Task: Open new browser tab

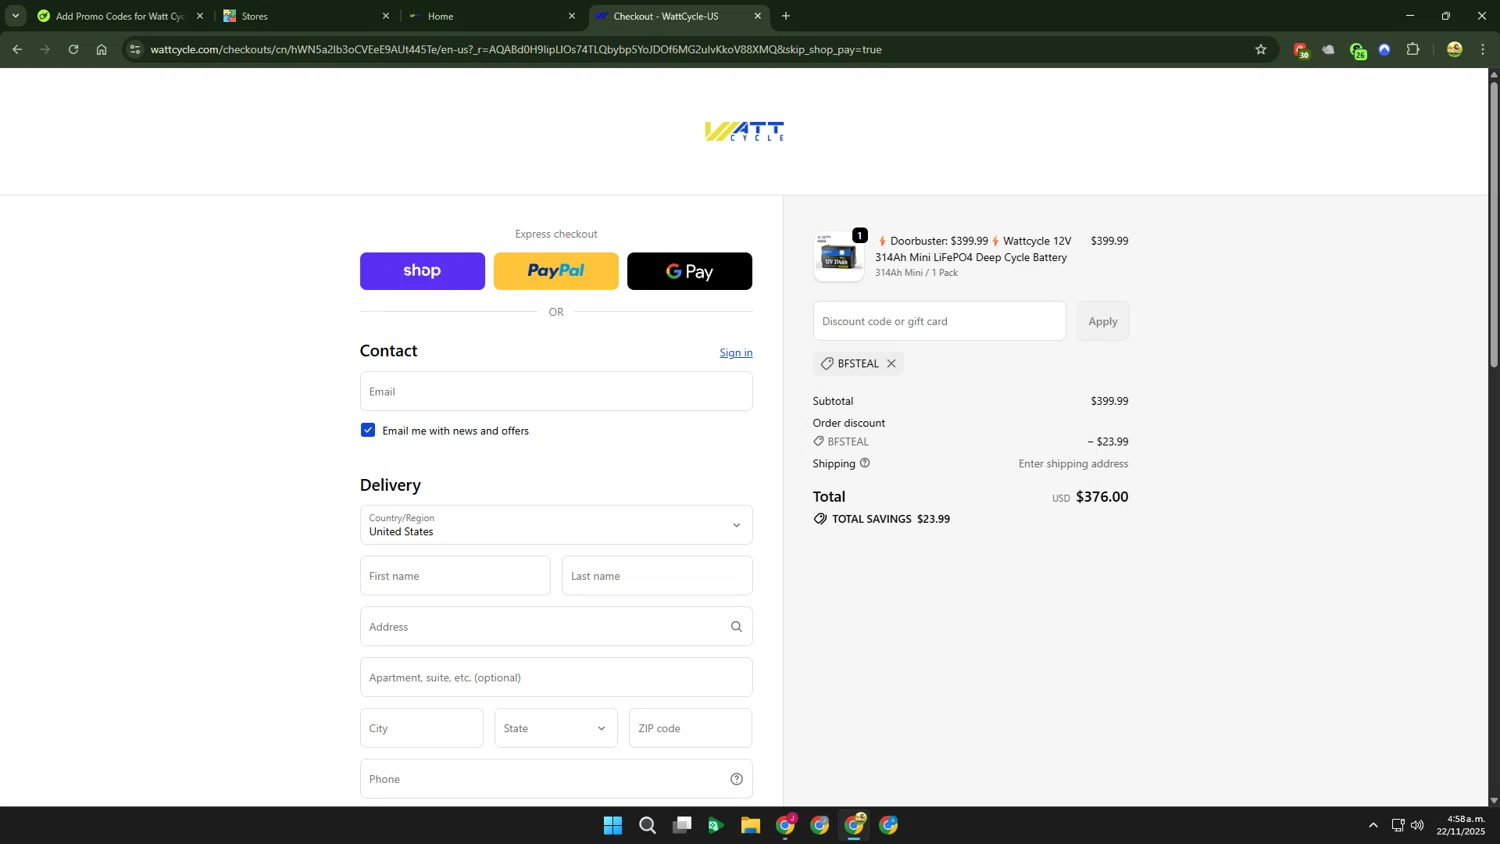Action: click(x=786, y=16)
